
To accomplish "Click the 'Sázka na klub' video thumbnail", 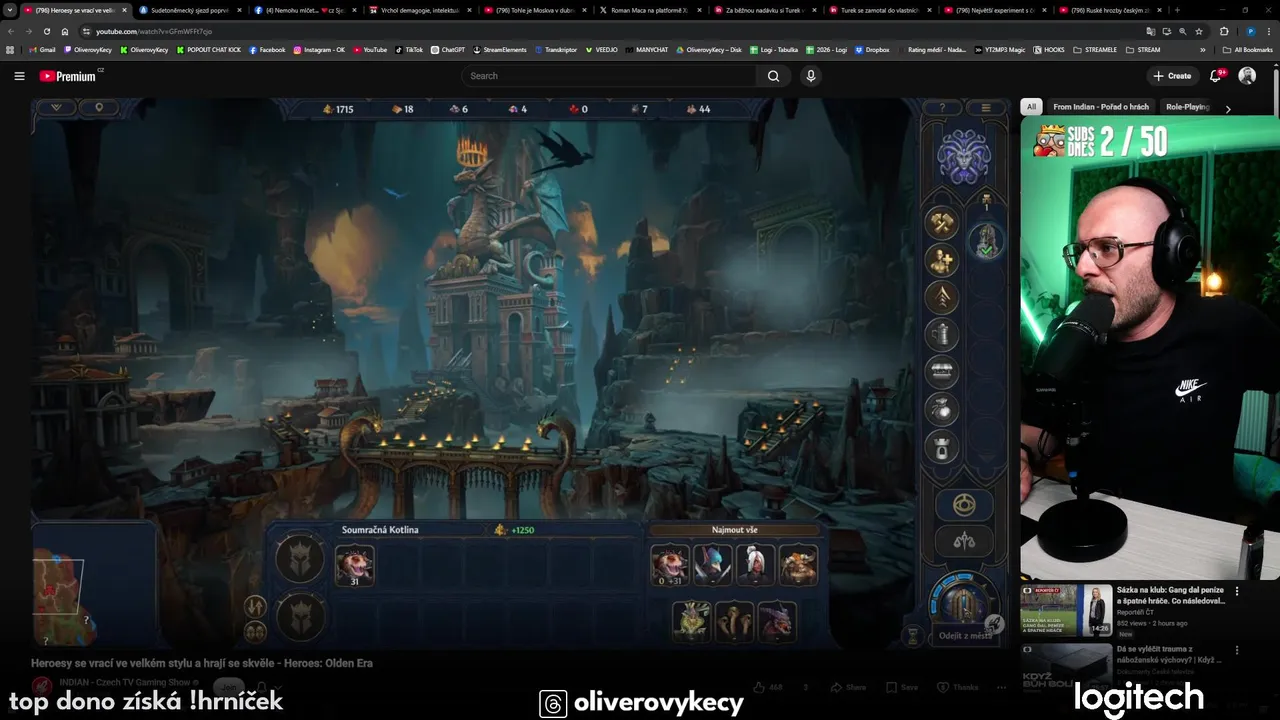I will [x=1066, y=610].
